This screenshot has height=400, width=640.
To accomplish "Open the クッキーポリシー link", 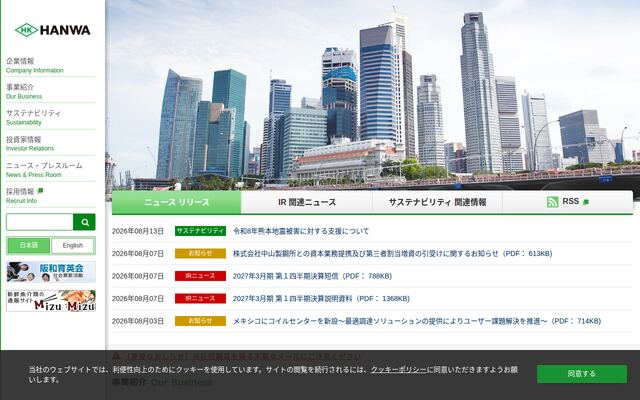I will click(398, 369).
